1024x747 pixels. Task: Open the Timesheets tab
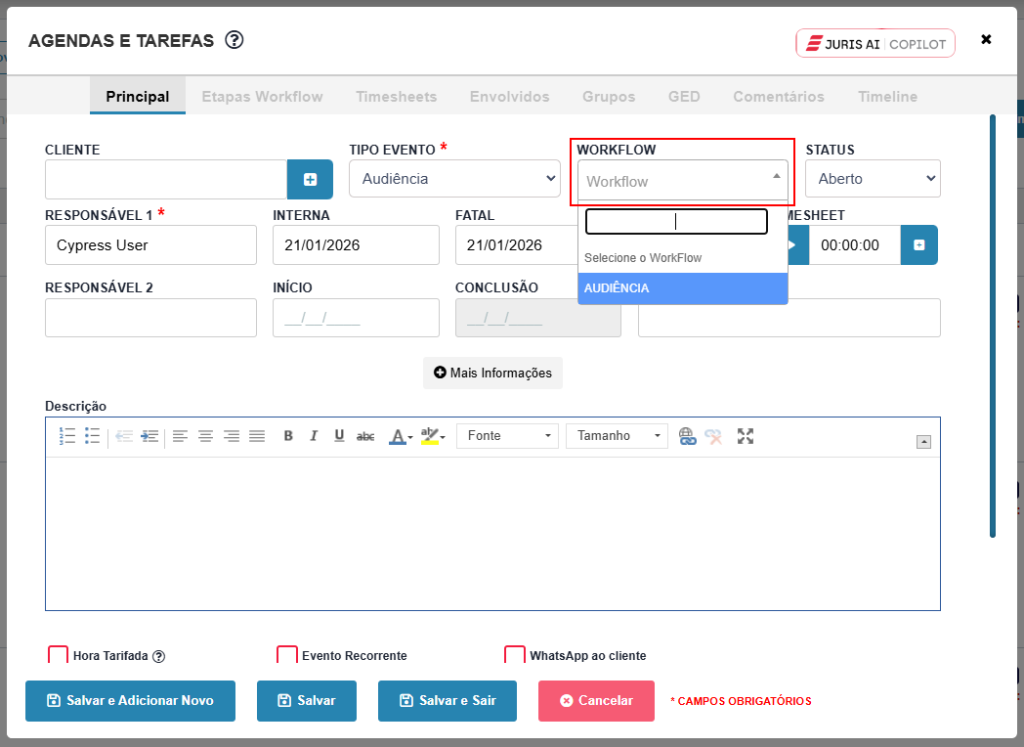point(396,97)
